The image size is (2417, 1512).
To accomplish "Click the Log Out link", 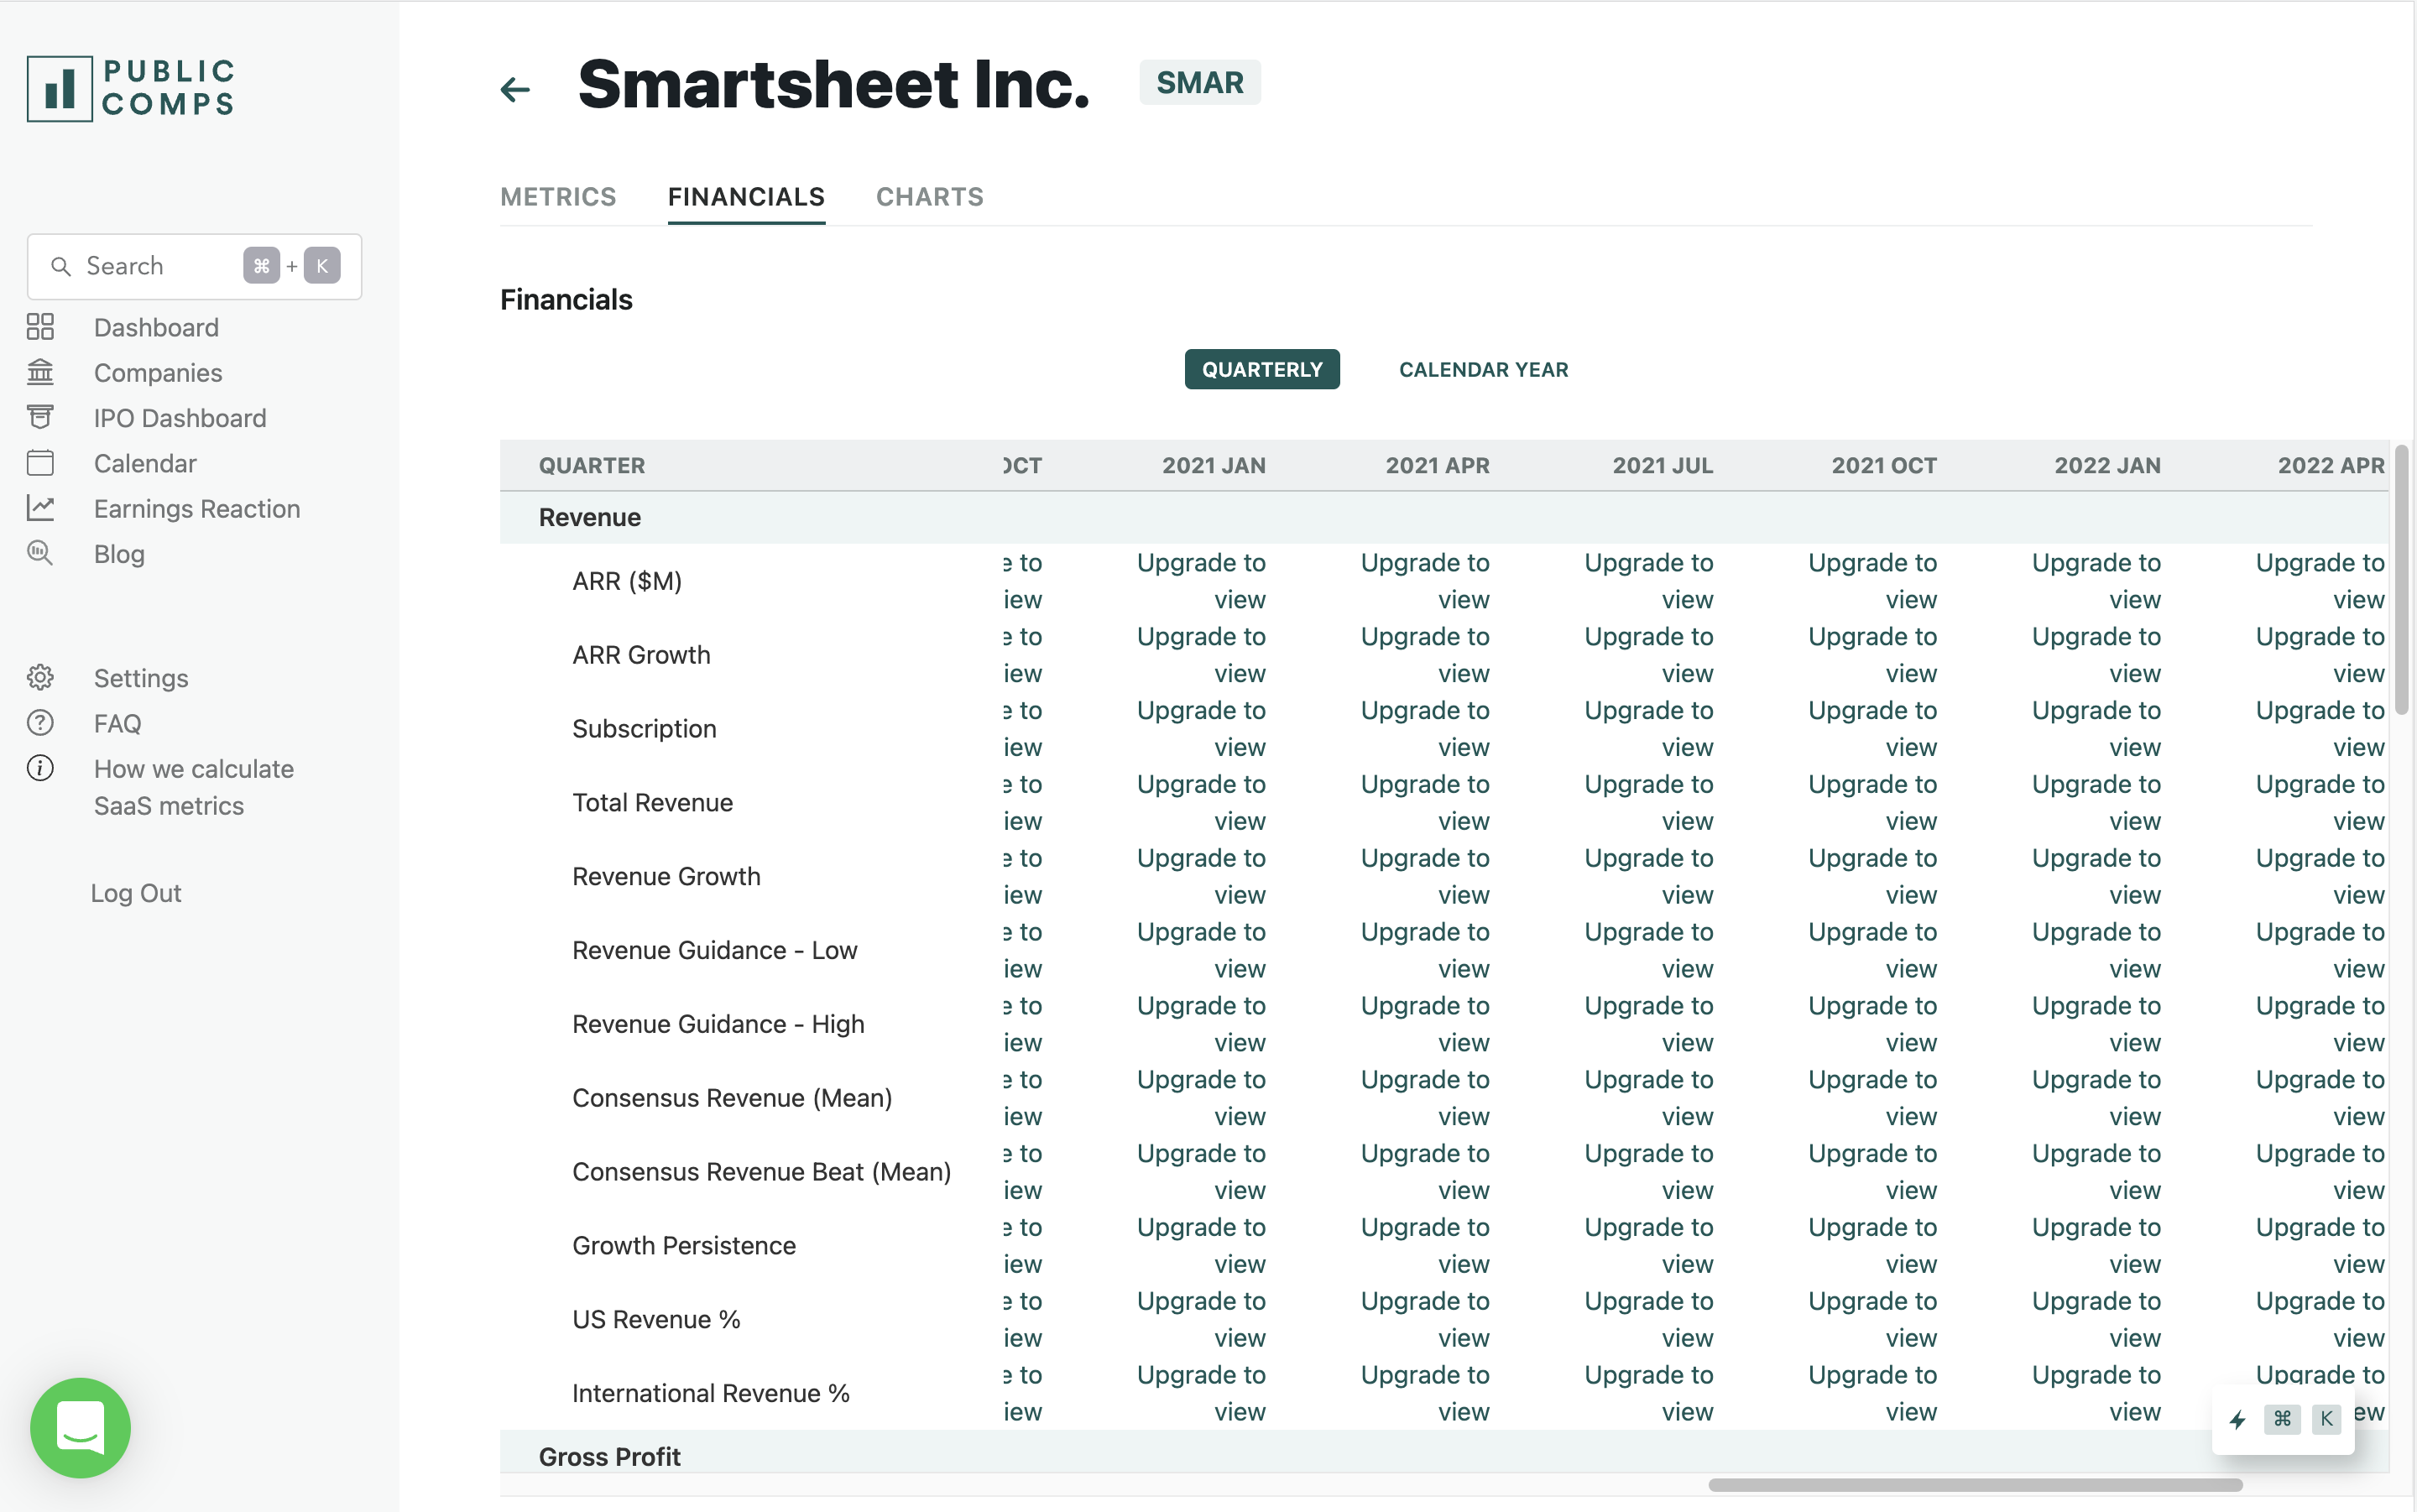I will 136,893.
